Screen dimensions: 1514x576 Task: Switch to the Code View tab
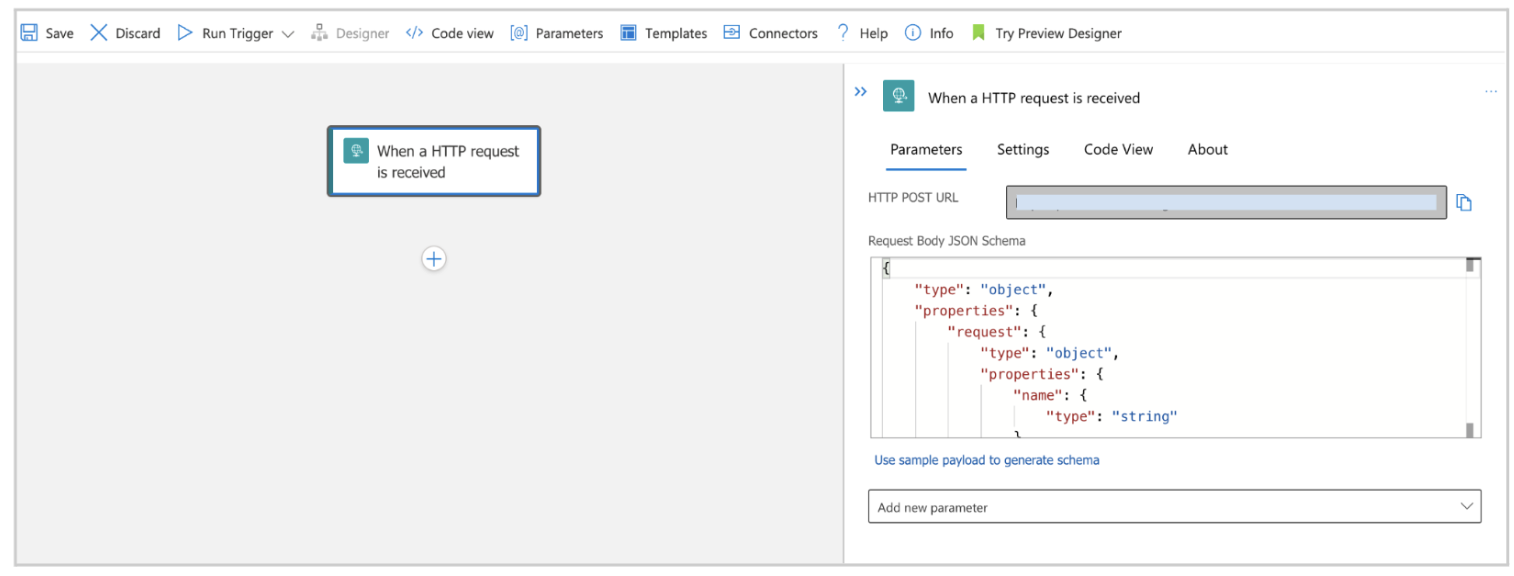[x=1118, y=150]
